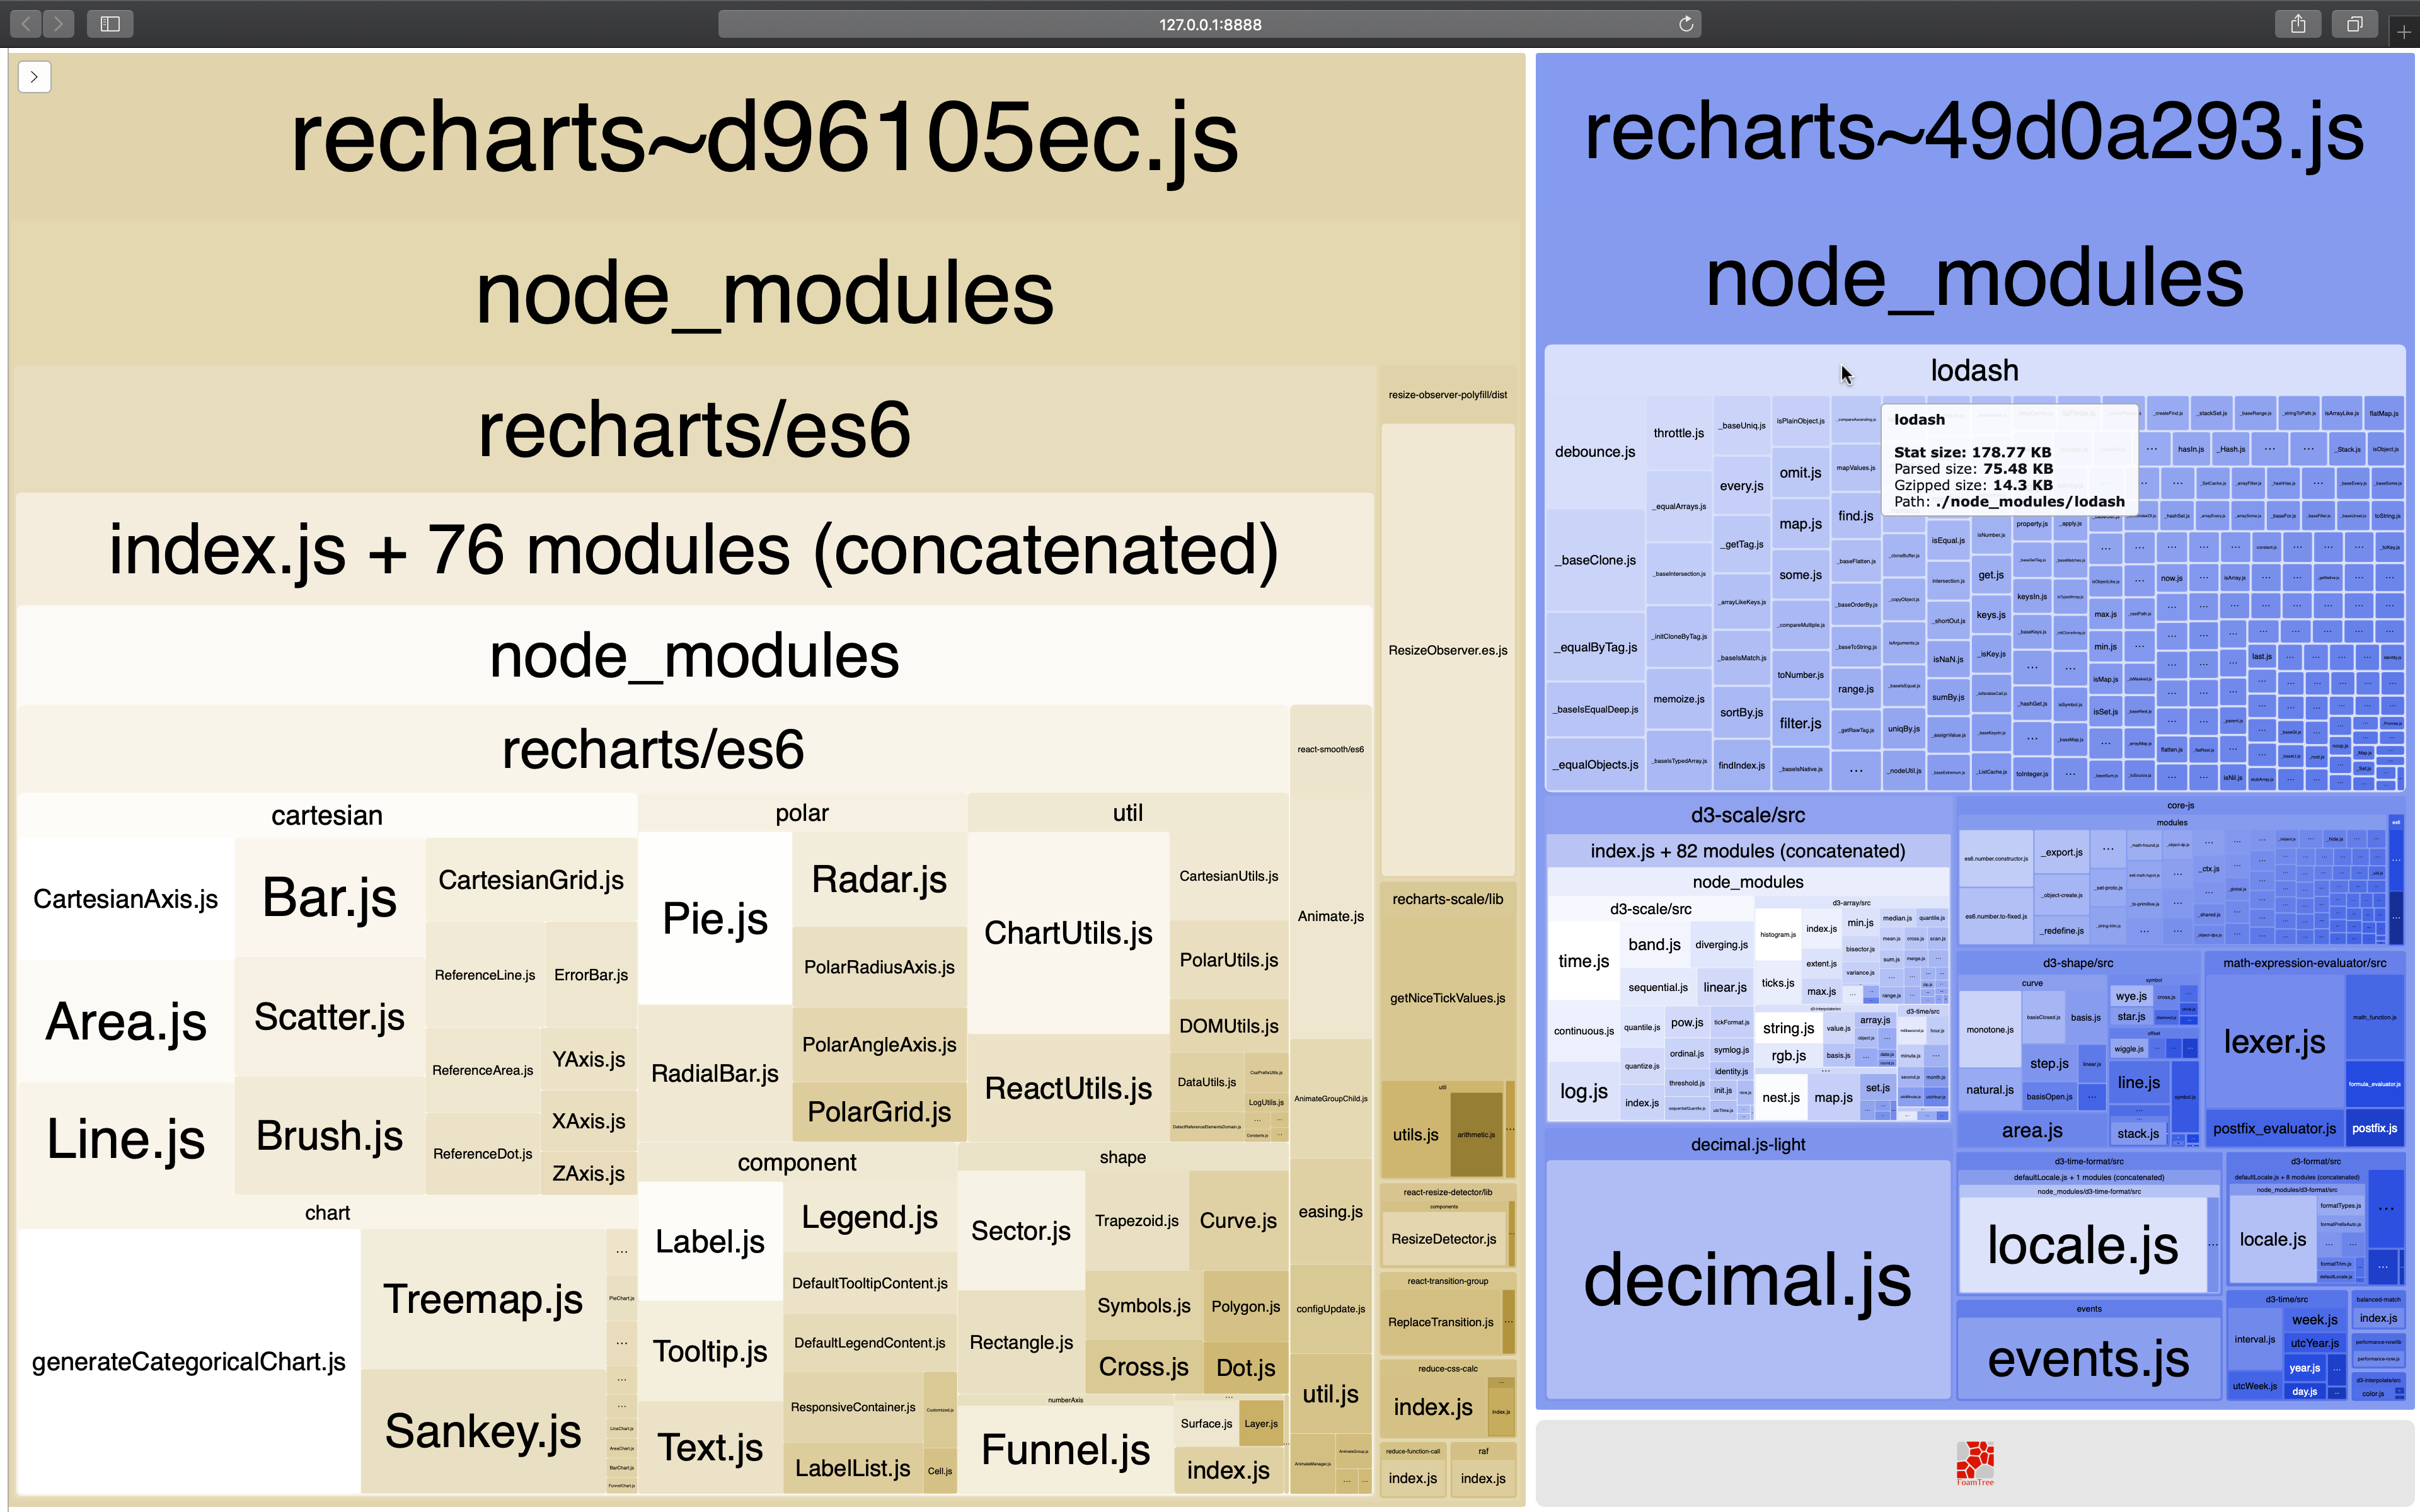2420x1512 pixels.
Task: Open a new tab with plus
Action: 2404,32
